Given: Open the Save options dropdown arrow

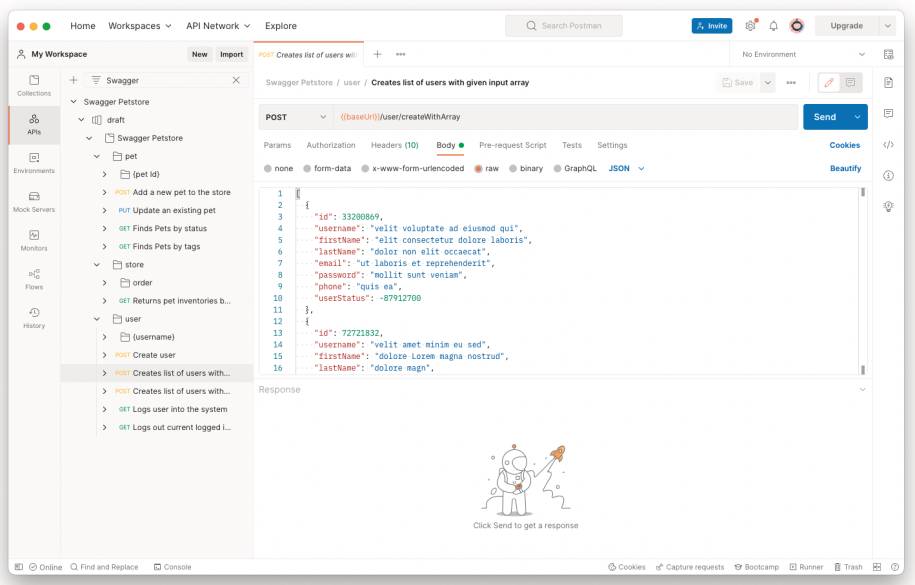Looking at the screenshot, I should tap(768, 82).
